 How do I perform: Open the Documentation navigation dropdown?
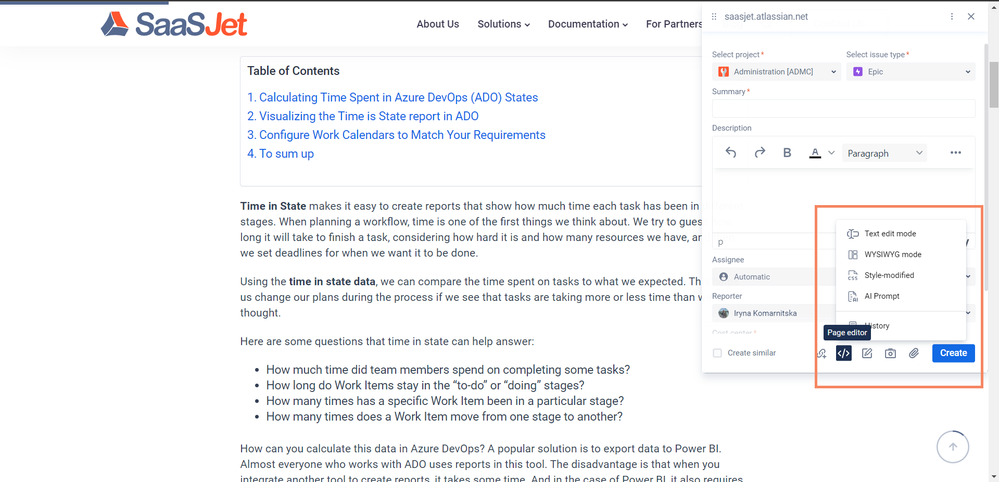coord(587,24)
